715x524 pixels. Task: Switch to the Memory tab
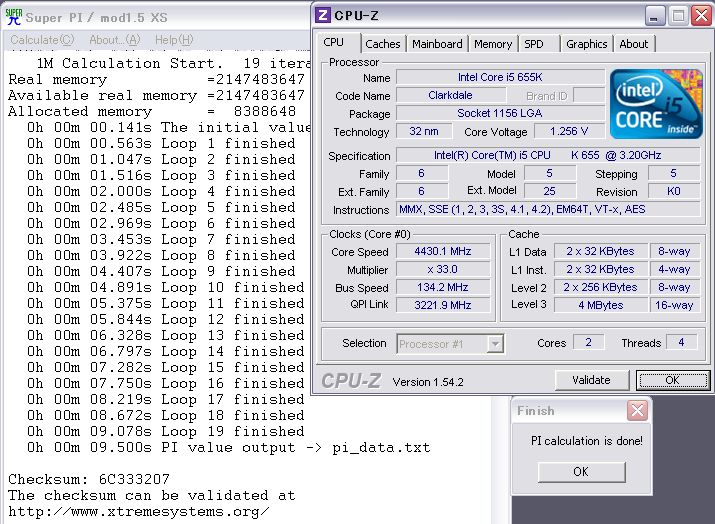coord(493,44)
